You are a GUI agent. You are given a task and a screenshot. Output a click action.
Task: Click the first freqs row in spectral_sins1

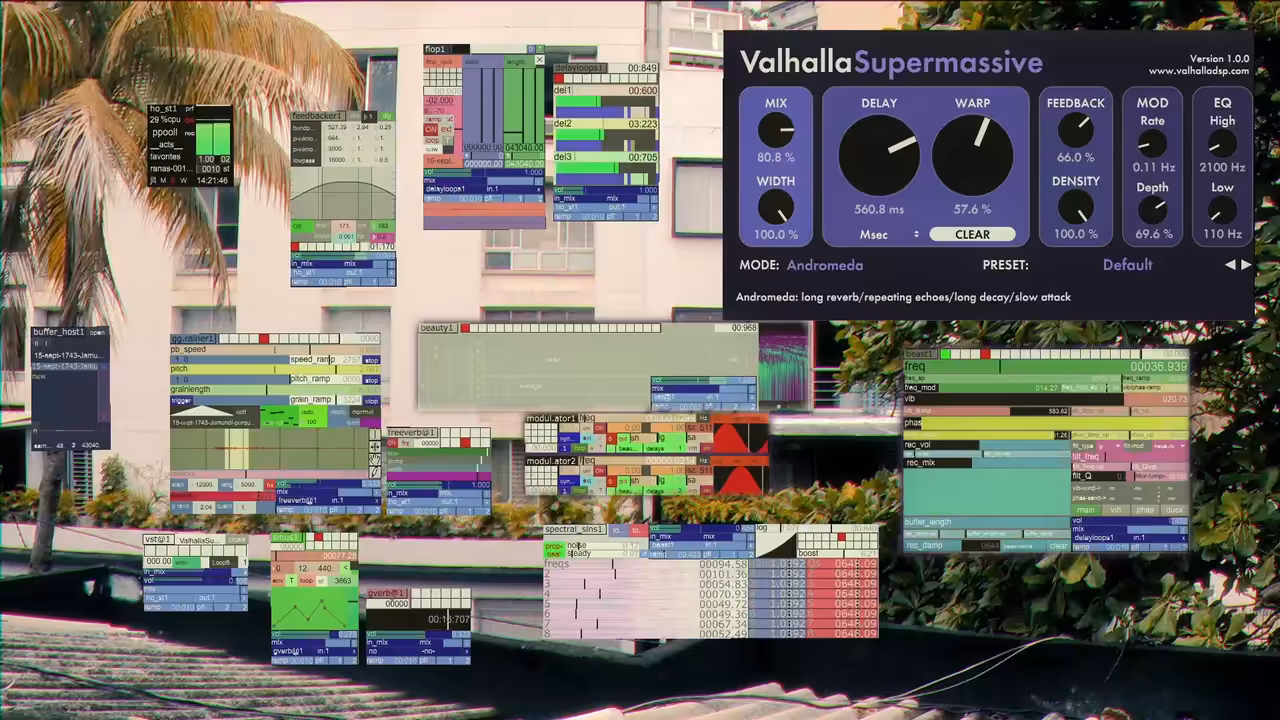[x=646, y=565]
